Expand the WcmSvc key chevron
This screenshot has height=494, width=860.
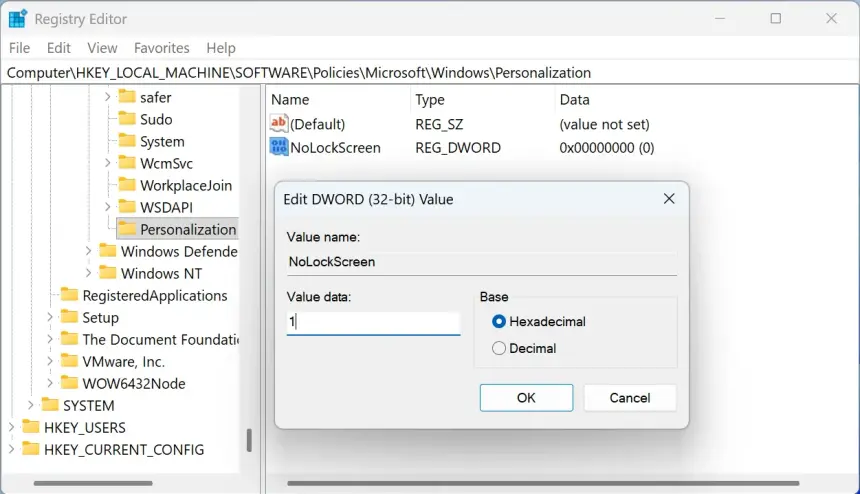(x=108, y=163)
